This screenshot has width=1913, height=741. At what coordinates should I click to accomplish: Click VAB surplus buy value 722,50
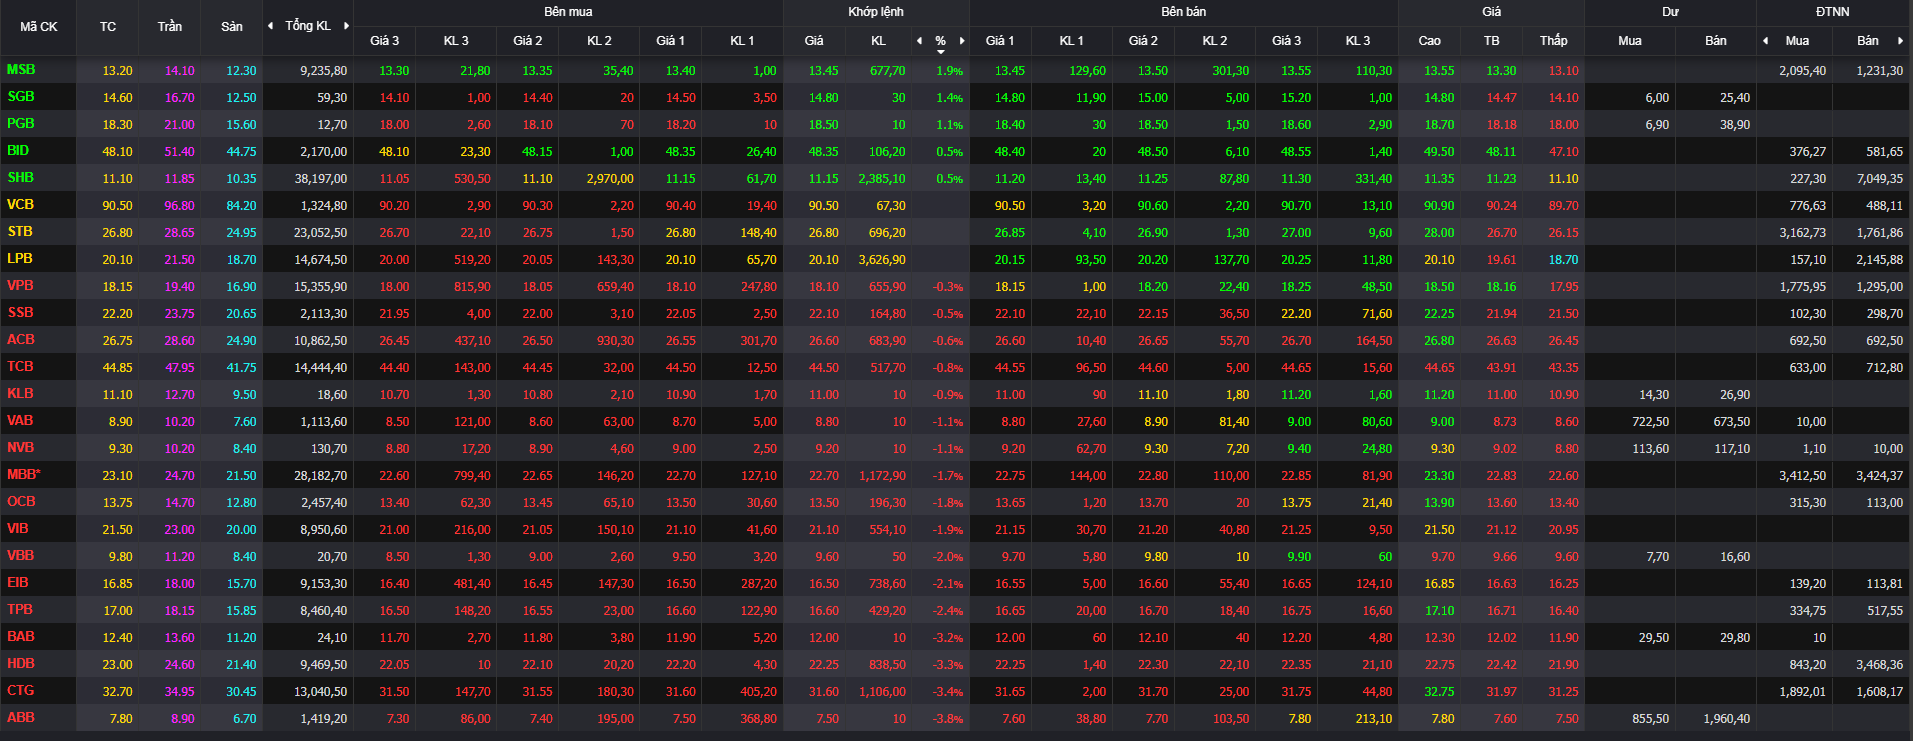1650,422
